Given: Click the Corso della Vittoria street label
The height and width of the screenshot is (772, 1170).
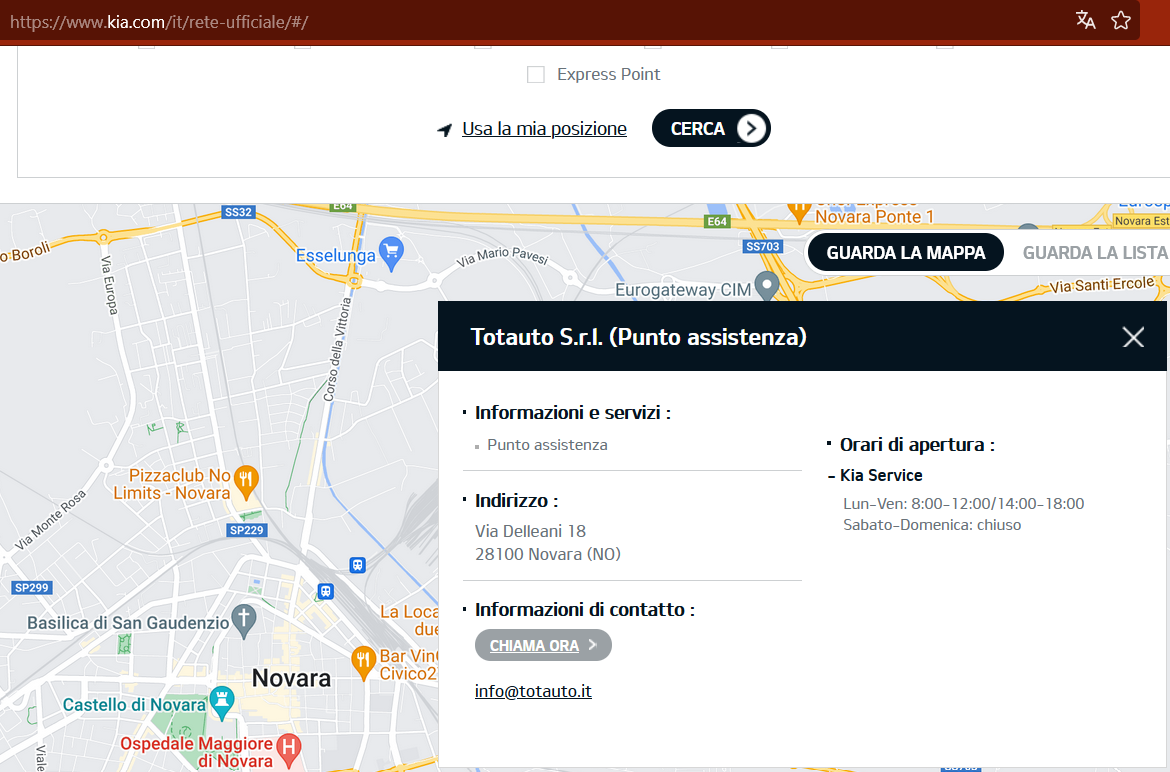Looking at the screenshot, I should (x=337, y=349).
